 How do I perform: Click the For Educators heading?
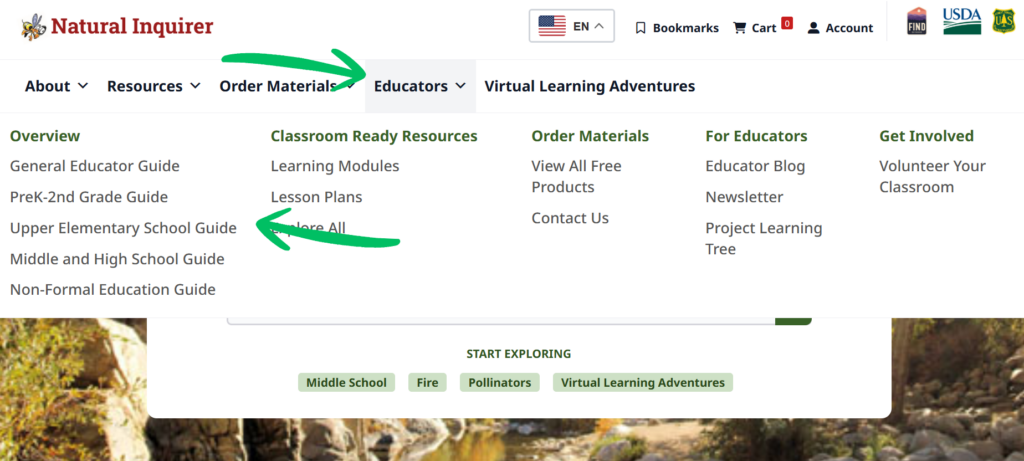coord(756,136)
